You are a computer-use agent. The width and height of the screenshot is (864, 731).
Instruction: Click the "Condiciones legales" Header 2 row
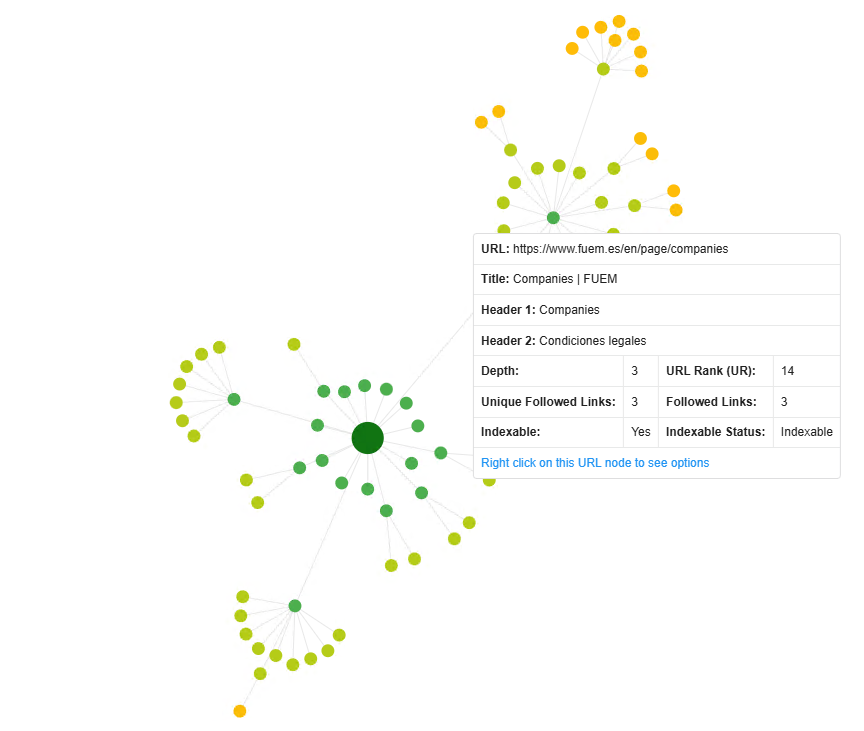[x=657, y=341]
